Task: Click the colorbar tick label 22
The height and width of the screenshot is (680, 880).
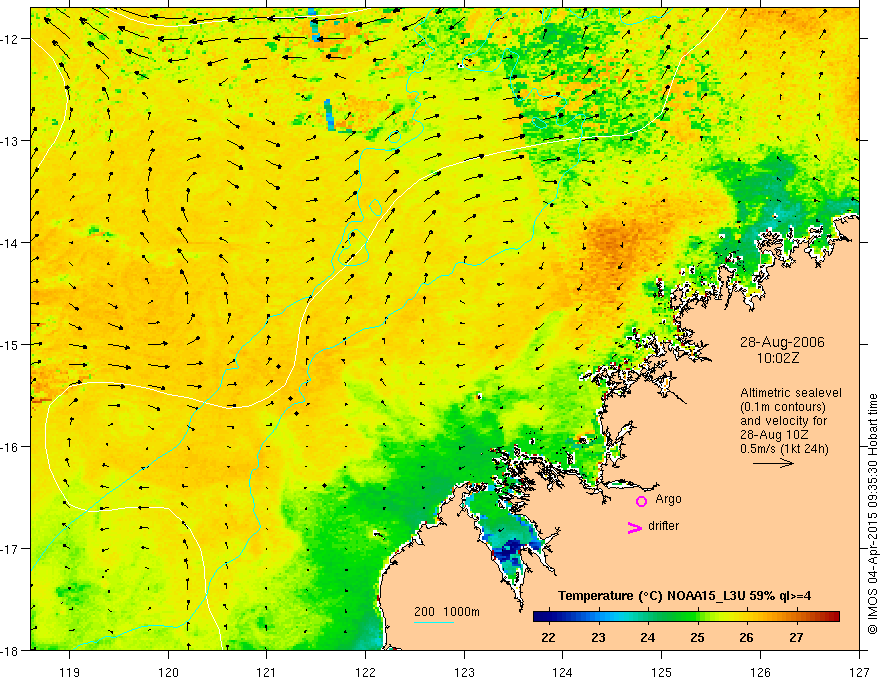Action: [548, 638]
